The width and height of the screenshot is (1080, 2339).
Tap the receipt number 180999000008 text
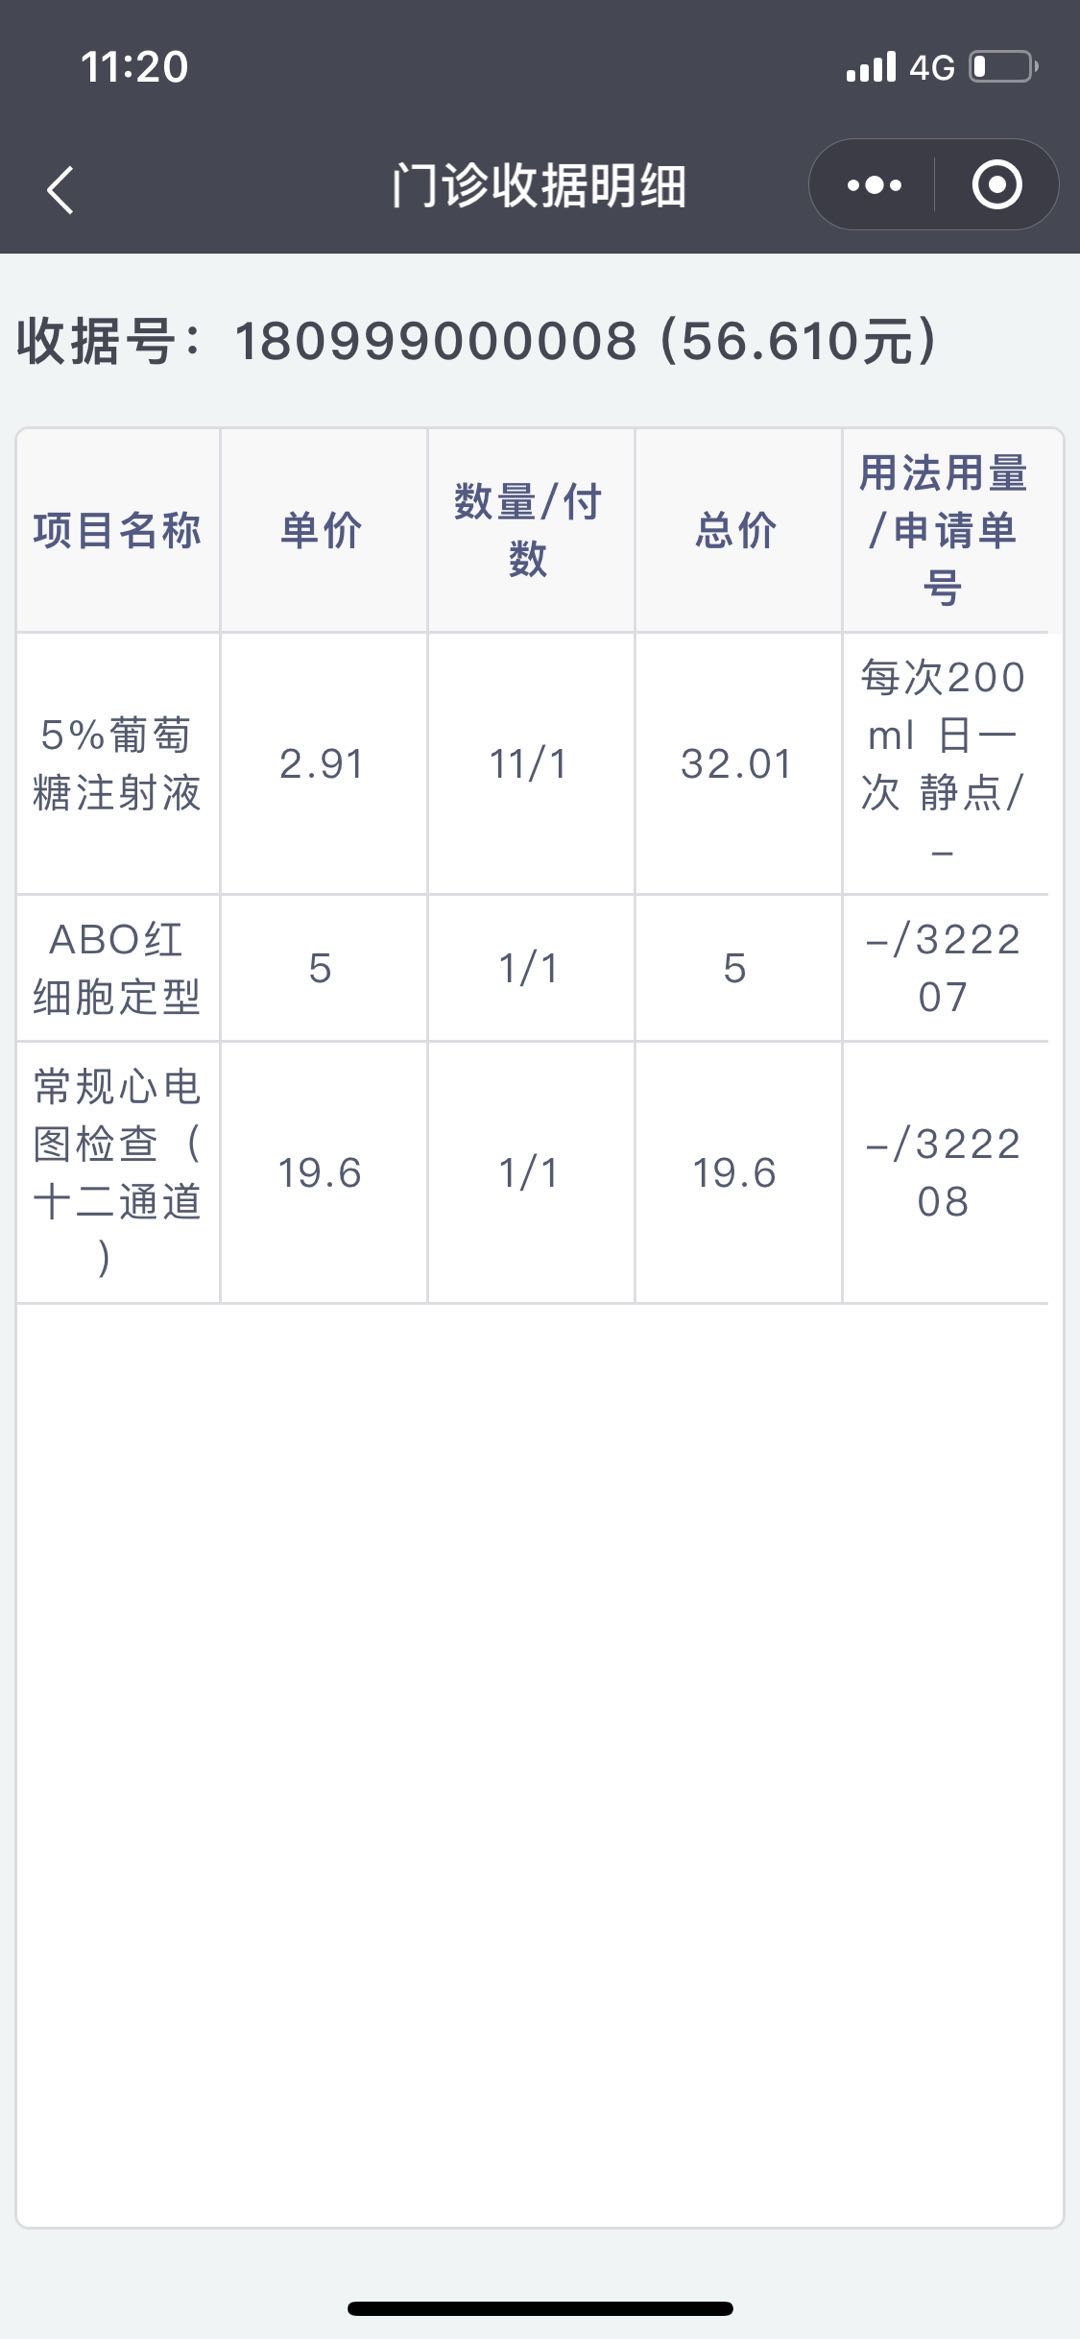tap(435, 341)
